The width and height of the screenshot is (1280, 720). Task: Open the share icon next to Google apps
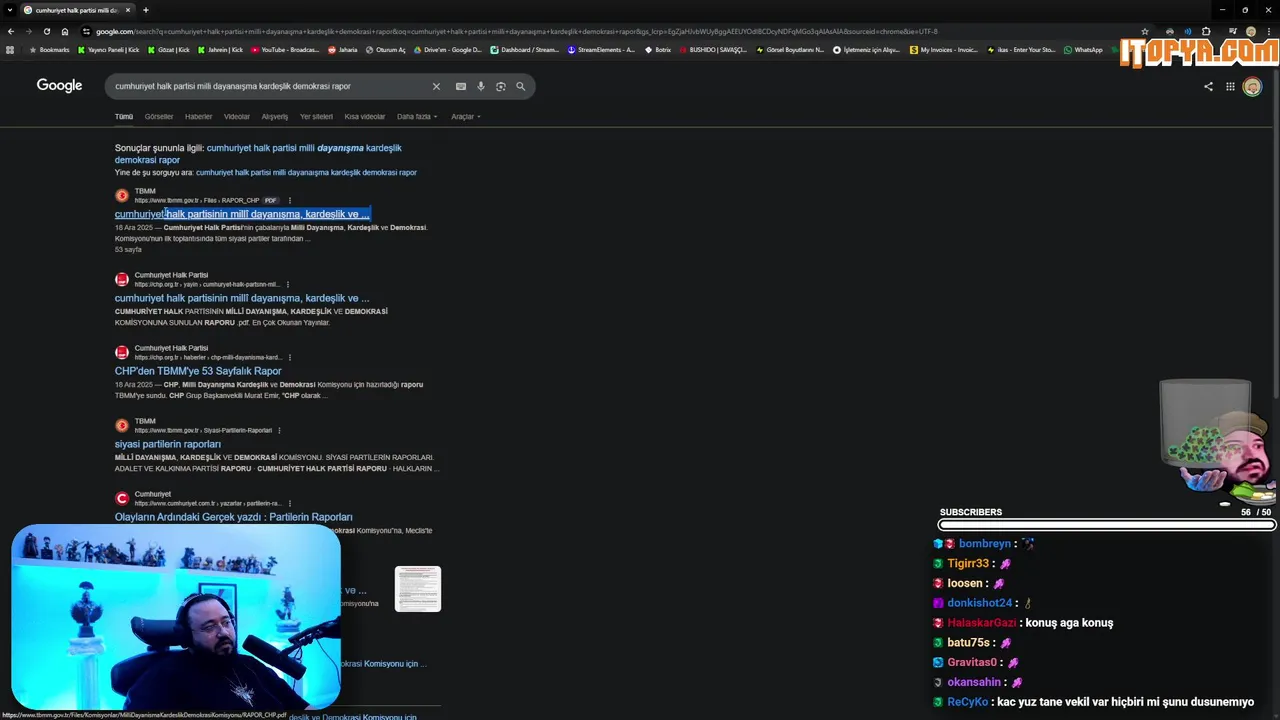[x=1208, y=86]
